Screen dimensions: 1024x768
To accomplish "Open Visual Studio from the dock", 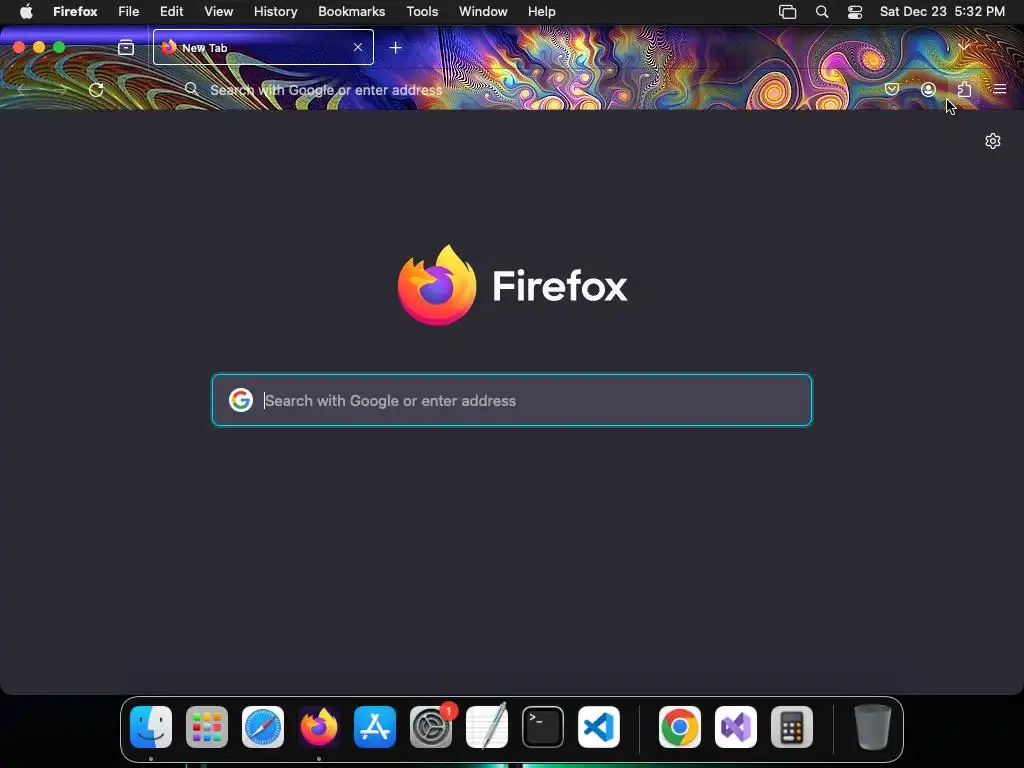I will (x=736, y=727).
